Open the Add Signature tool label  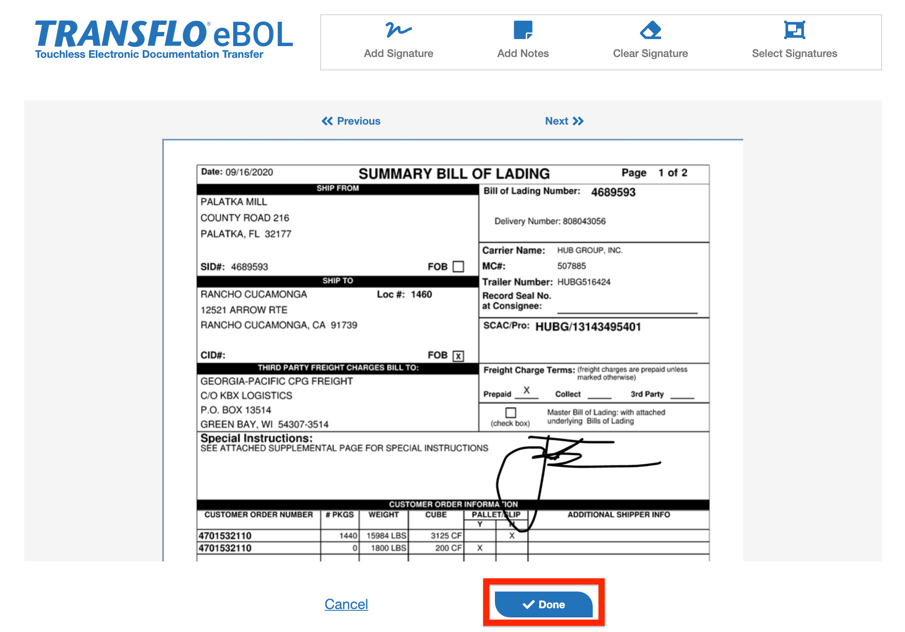tap(398, 53)
